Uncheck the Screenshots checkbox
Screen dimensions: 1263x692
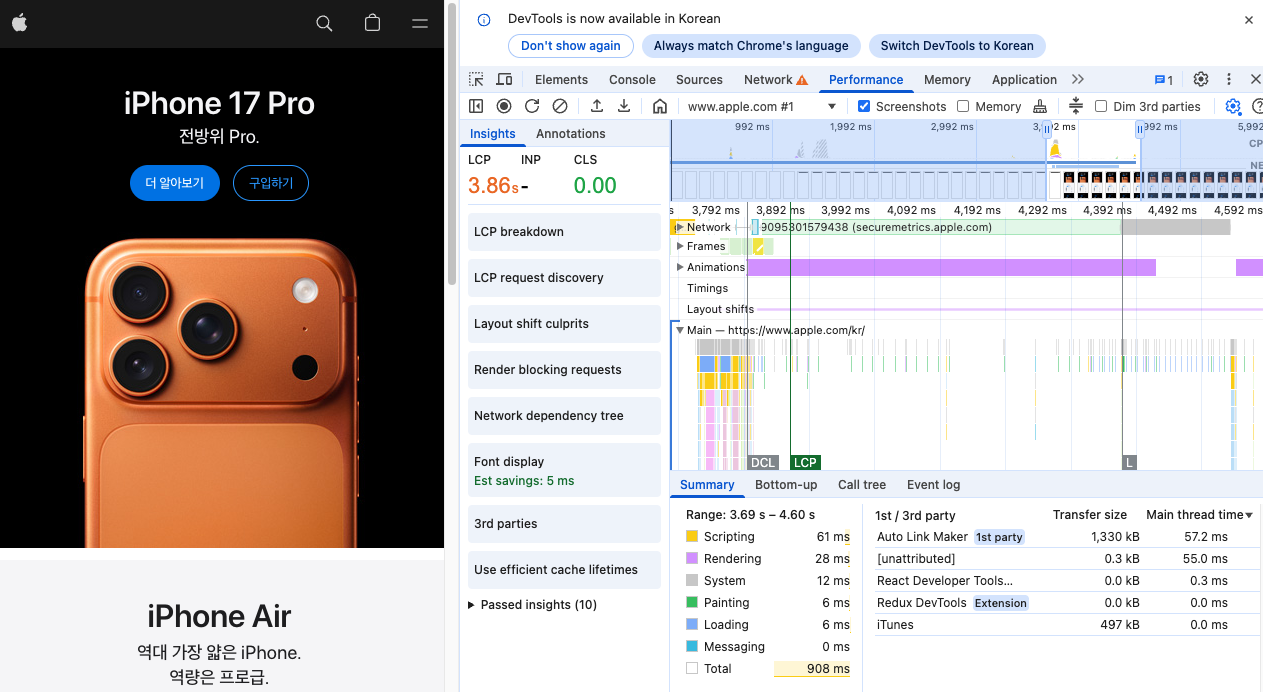(x=864, y=106)
